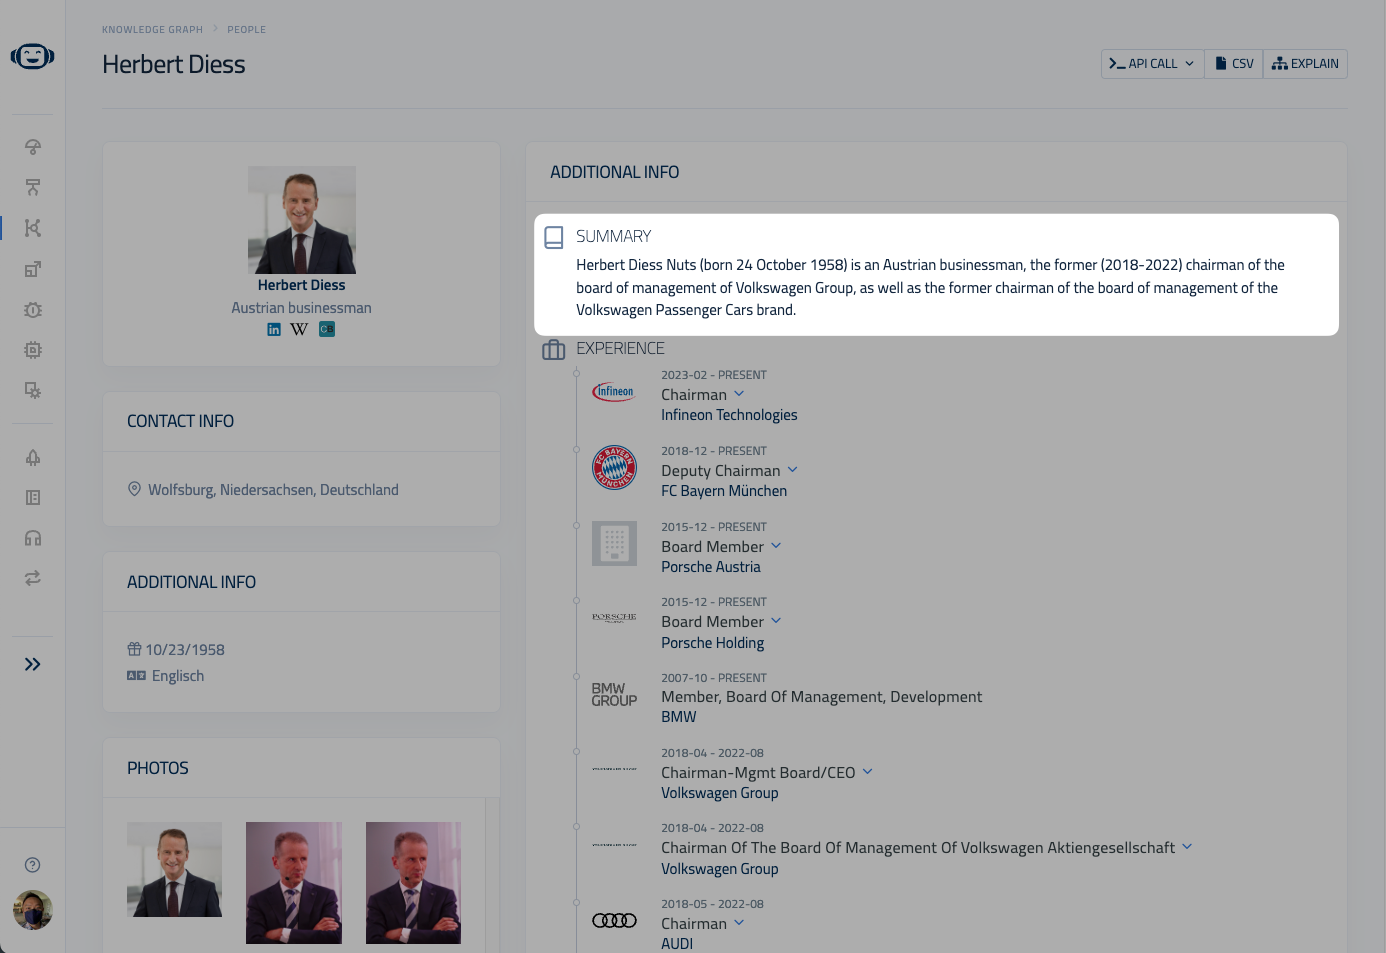Click the user avatar at the bottom left
The image size is (1386, 953).
[x=32, y=911]
